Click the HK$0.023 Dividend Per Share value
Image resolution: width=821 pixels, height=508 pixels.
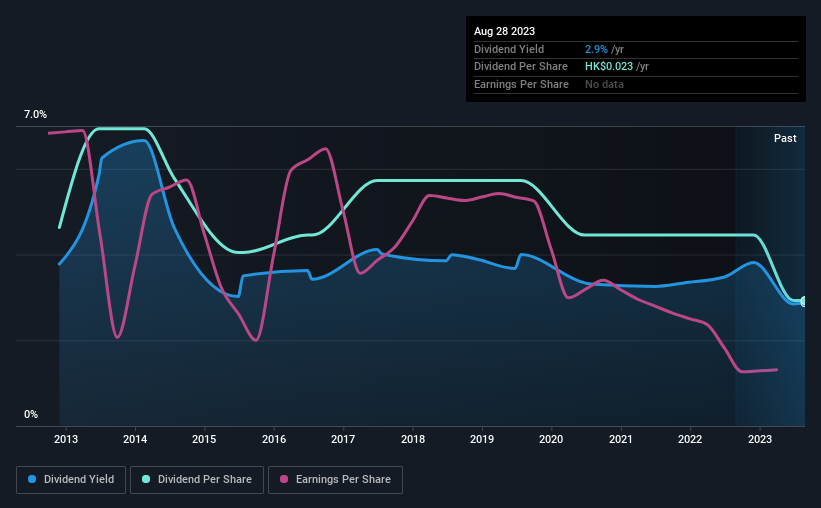point(609,67)
